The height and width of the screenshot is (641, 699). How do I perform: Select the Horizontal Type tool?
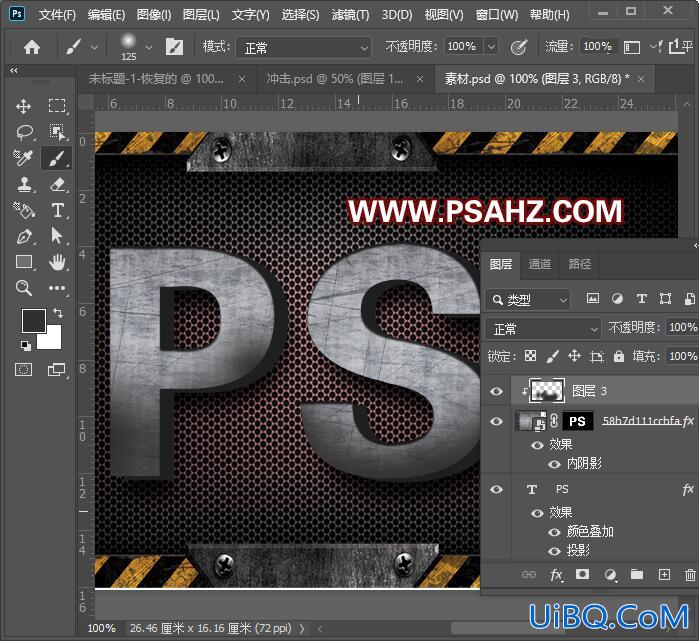point(58,210)
